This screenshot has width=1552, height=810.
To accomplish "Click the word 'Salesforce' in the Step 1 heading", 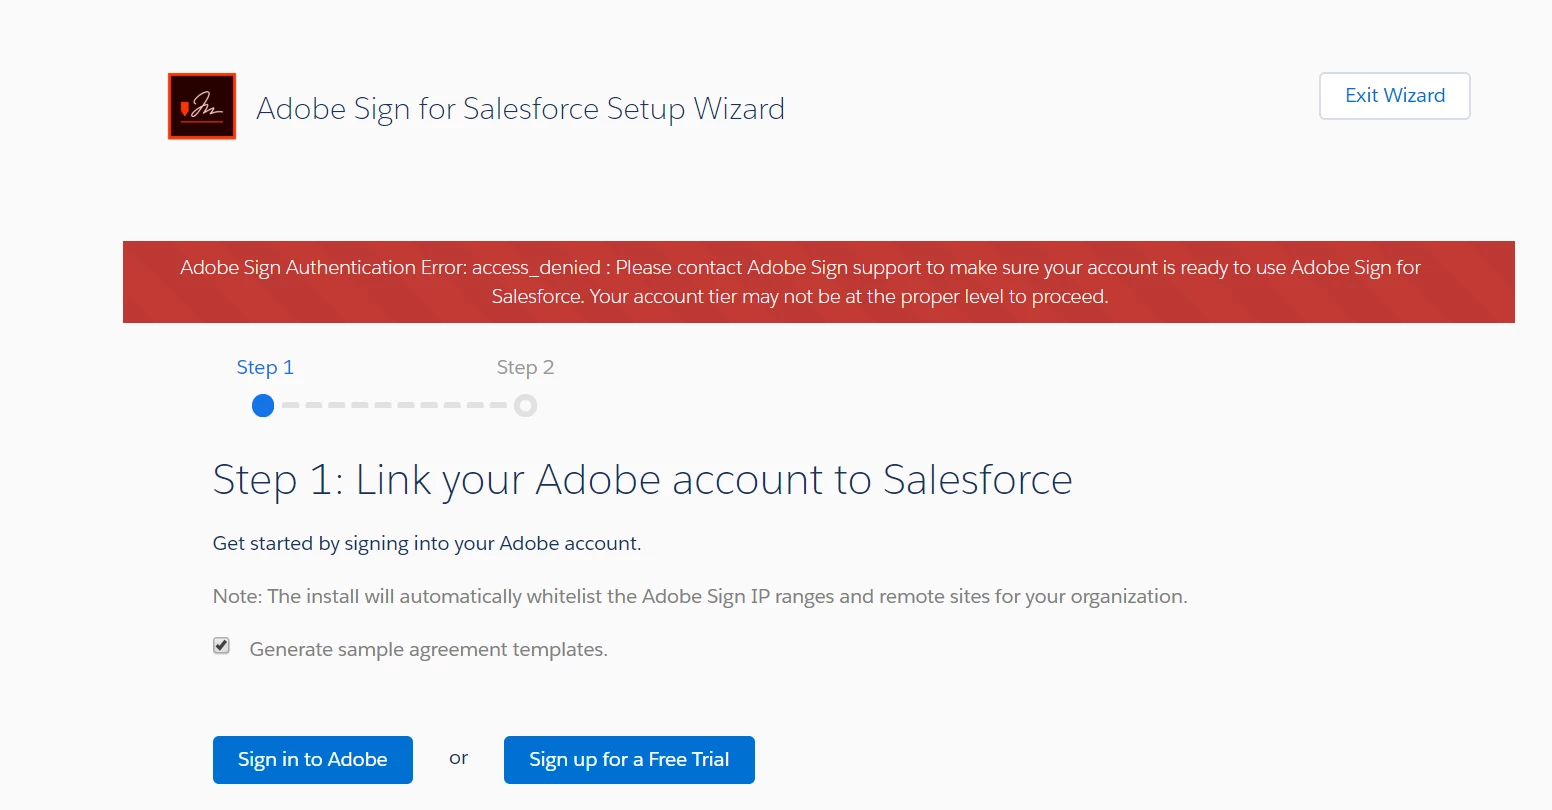I will [977, 480].
